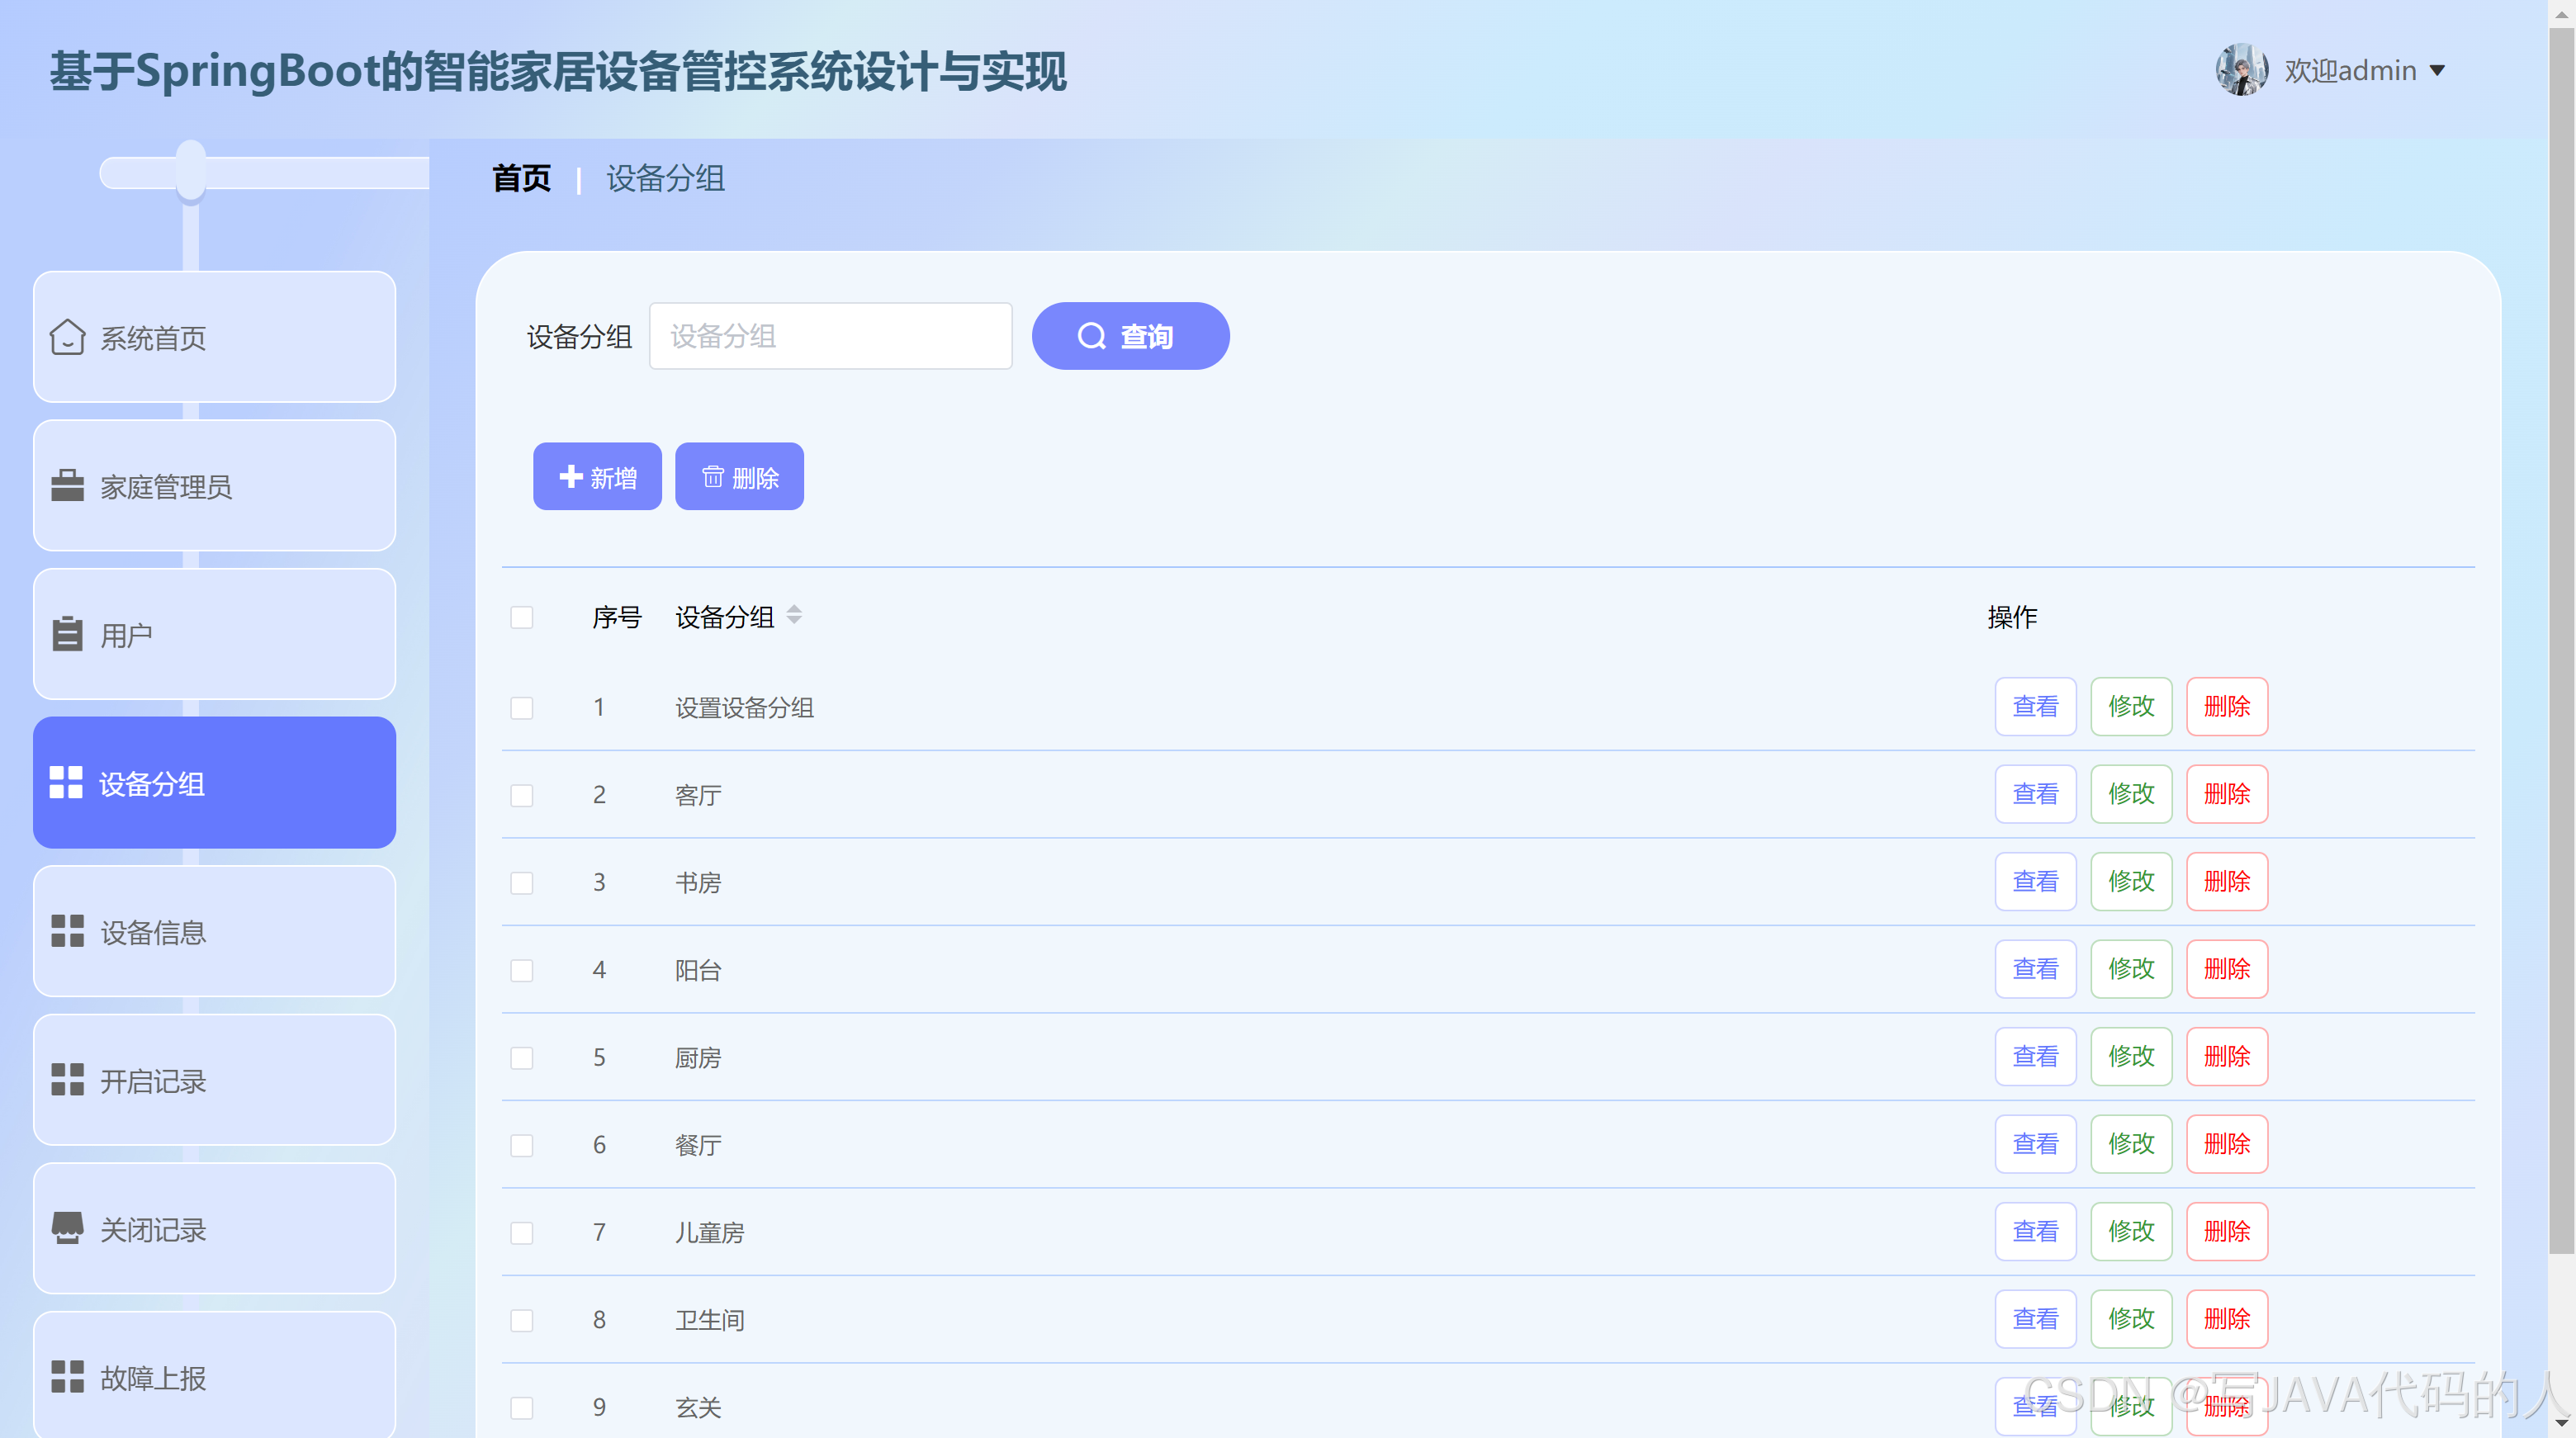Check the box for row 设置设备分组

click(521, 708)
